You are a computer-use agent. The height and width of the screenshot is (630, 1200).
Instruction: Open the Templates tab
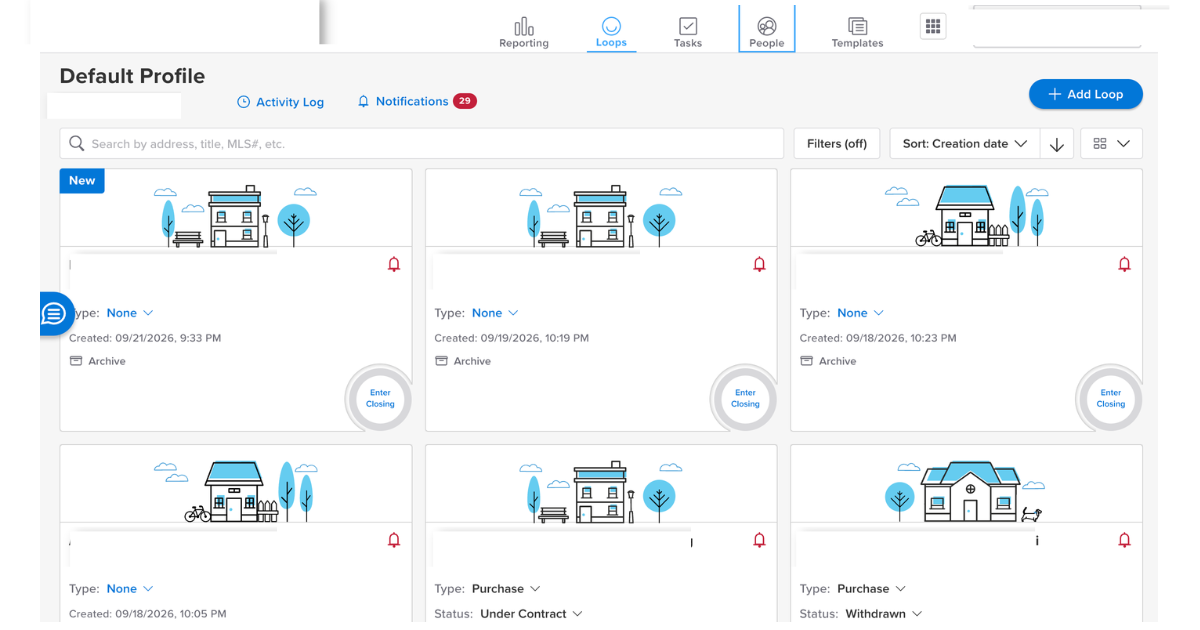point(857,32)
